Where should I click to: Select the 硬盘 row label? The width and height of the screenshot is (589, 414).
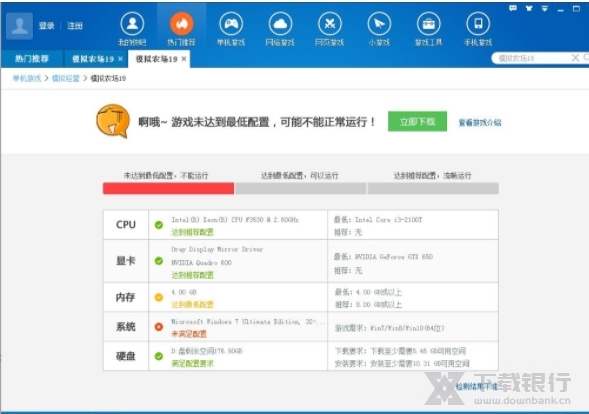click(126, 356)
